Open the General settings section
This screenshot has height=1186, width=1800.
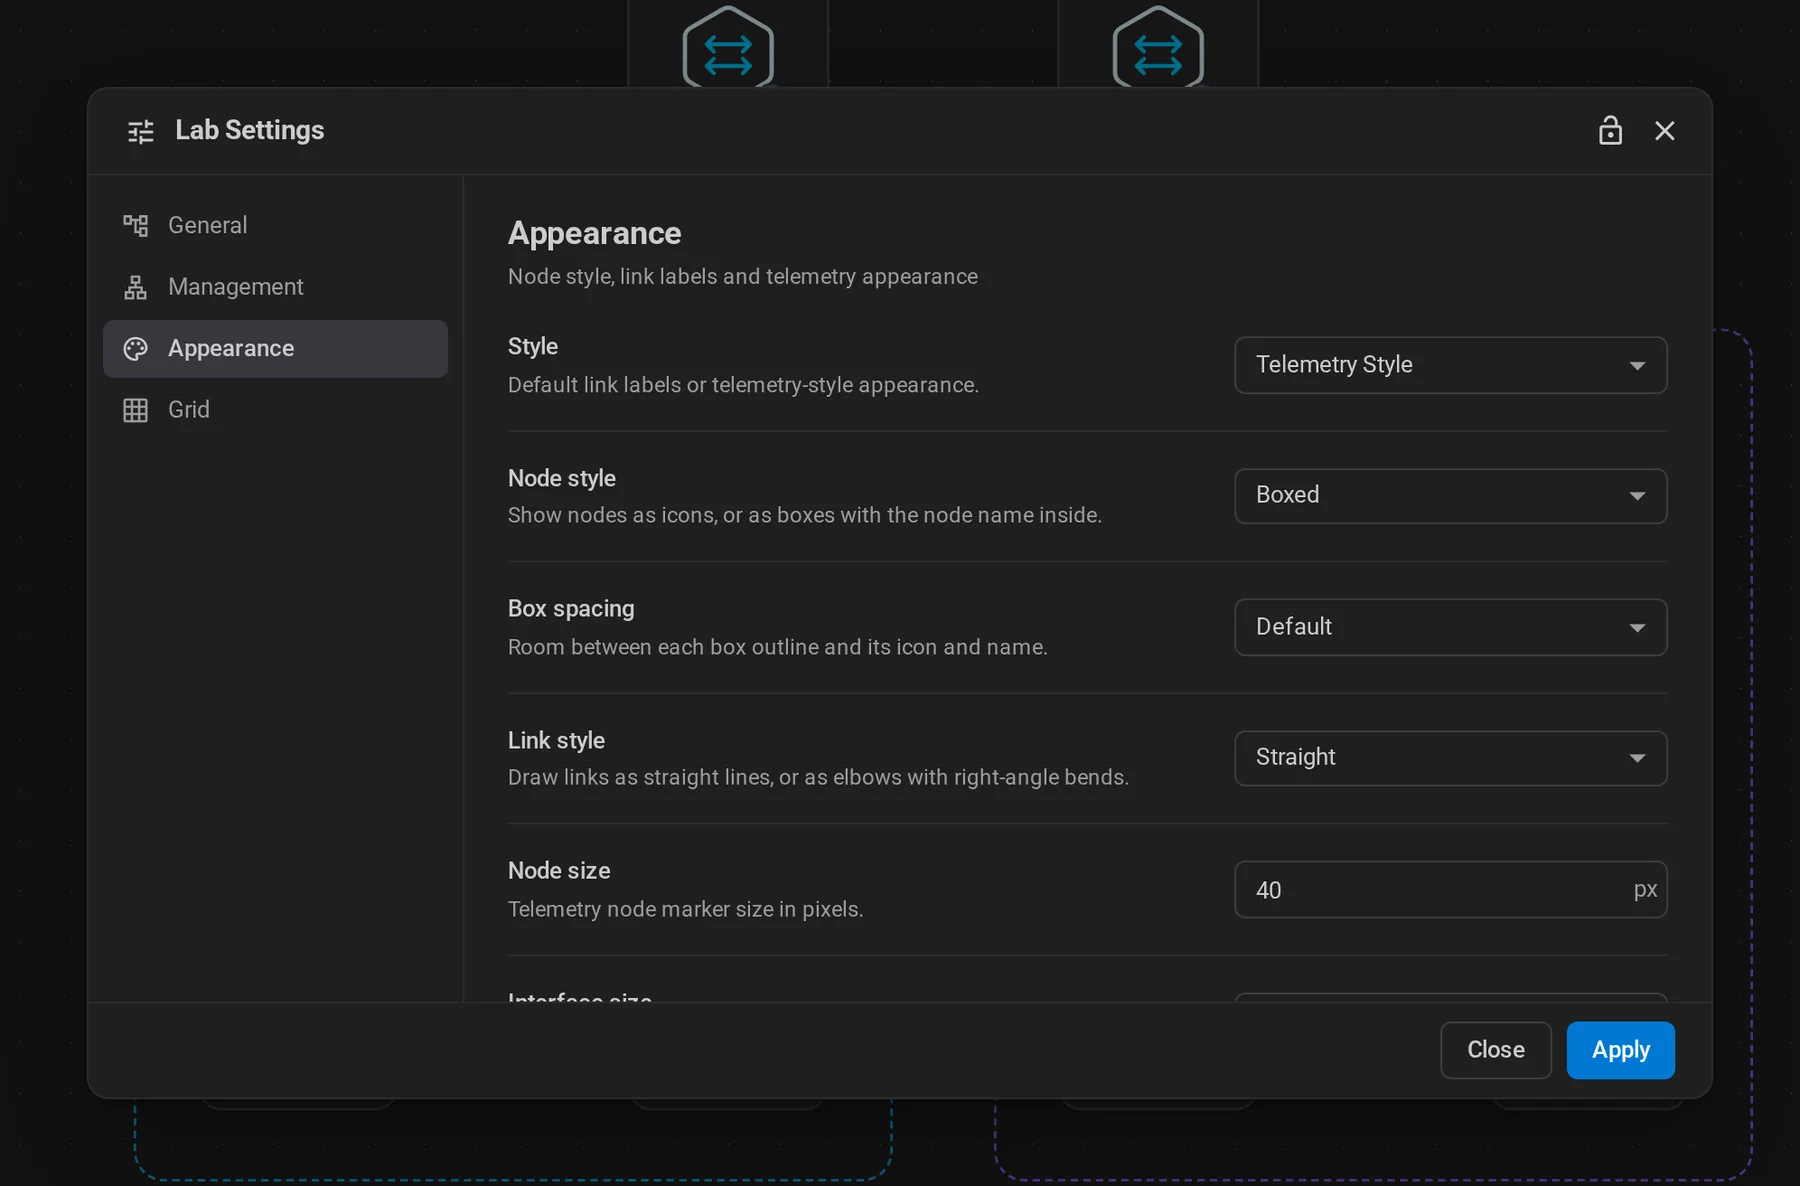click(275, 225)
